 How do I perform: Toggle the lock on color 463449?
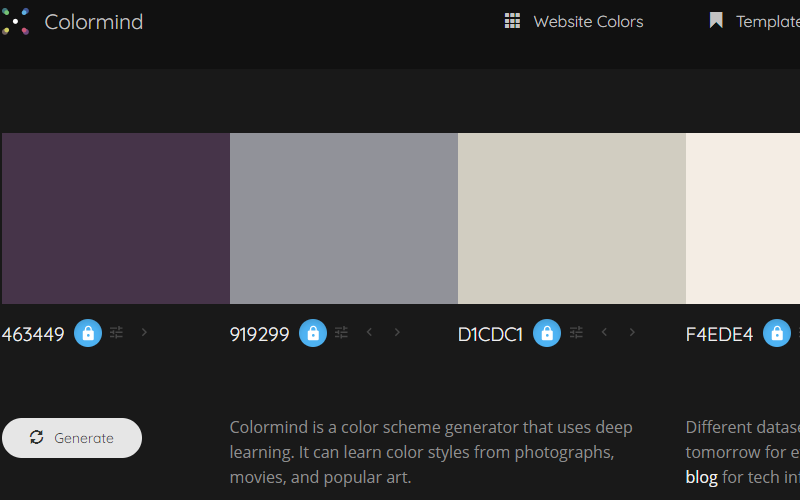pyautogui.click(x=88, y=333)
